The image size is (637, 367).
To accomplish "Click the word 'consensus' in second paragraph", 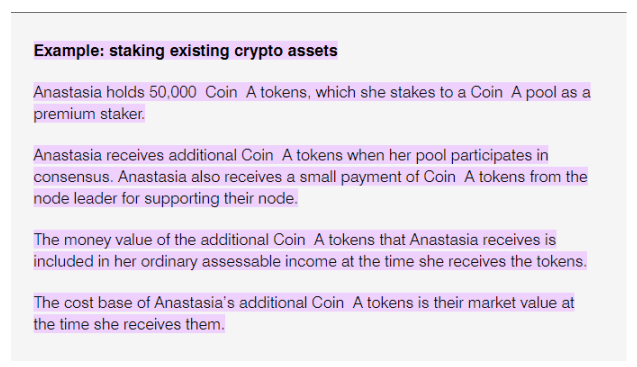I will [72, 177].
